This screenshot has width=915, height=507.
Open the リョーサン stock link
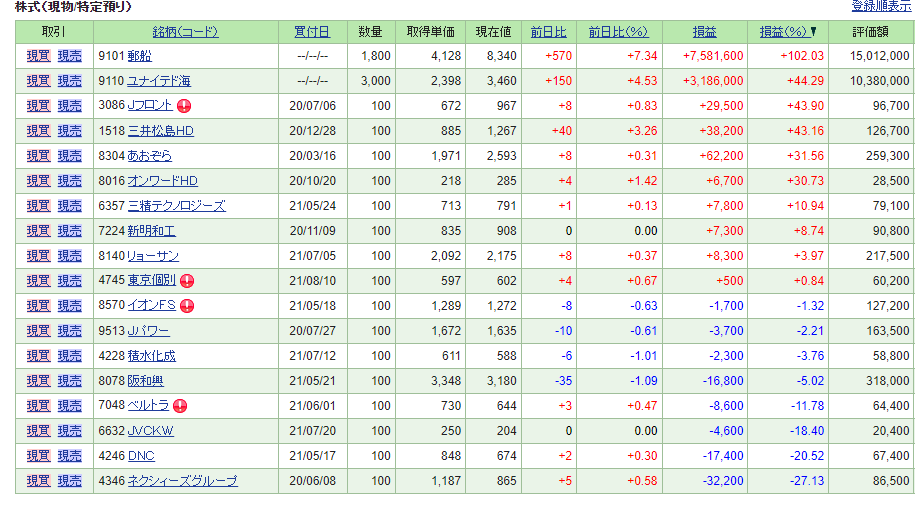click(153, 256)
